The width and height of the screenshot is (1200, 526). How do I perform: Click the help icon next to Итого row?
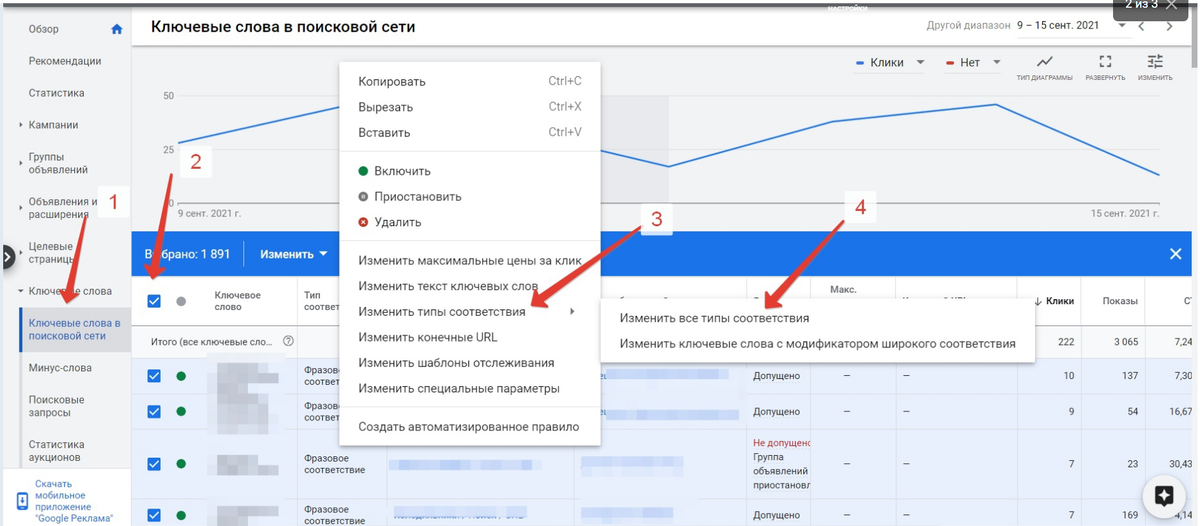tap(289, 341)
